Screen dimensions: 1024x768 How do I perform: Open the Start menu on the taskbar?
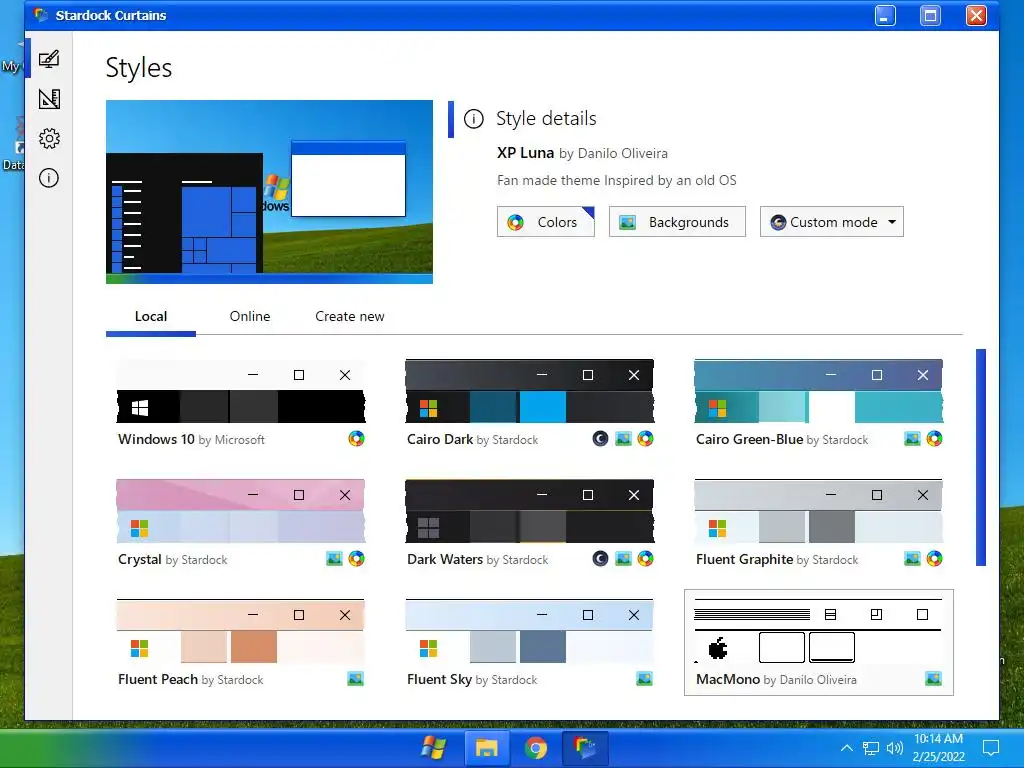[x=434, y=748]
